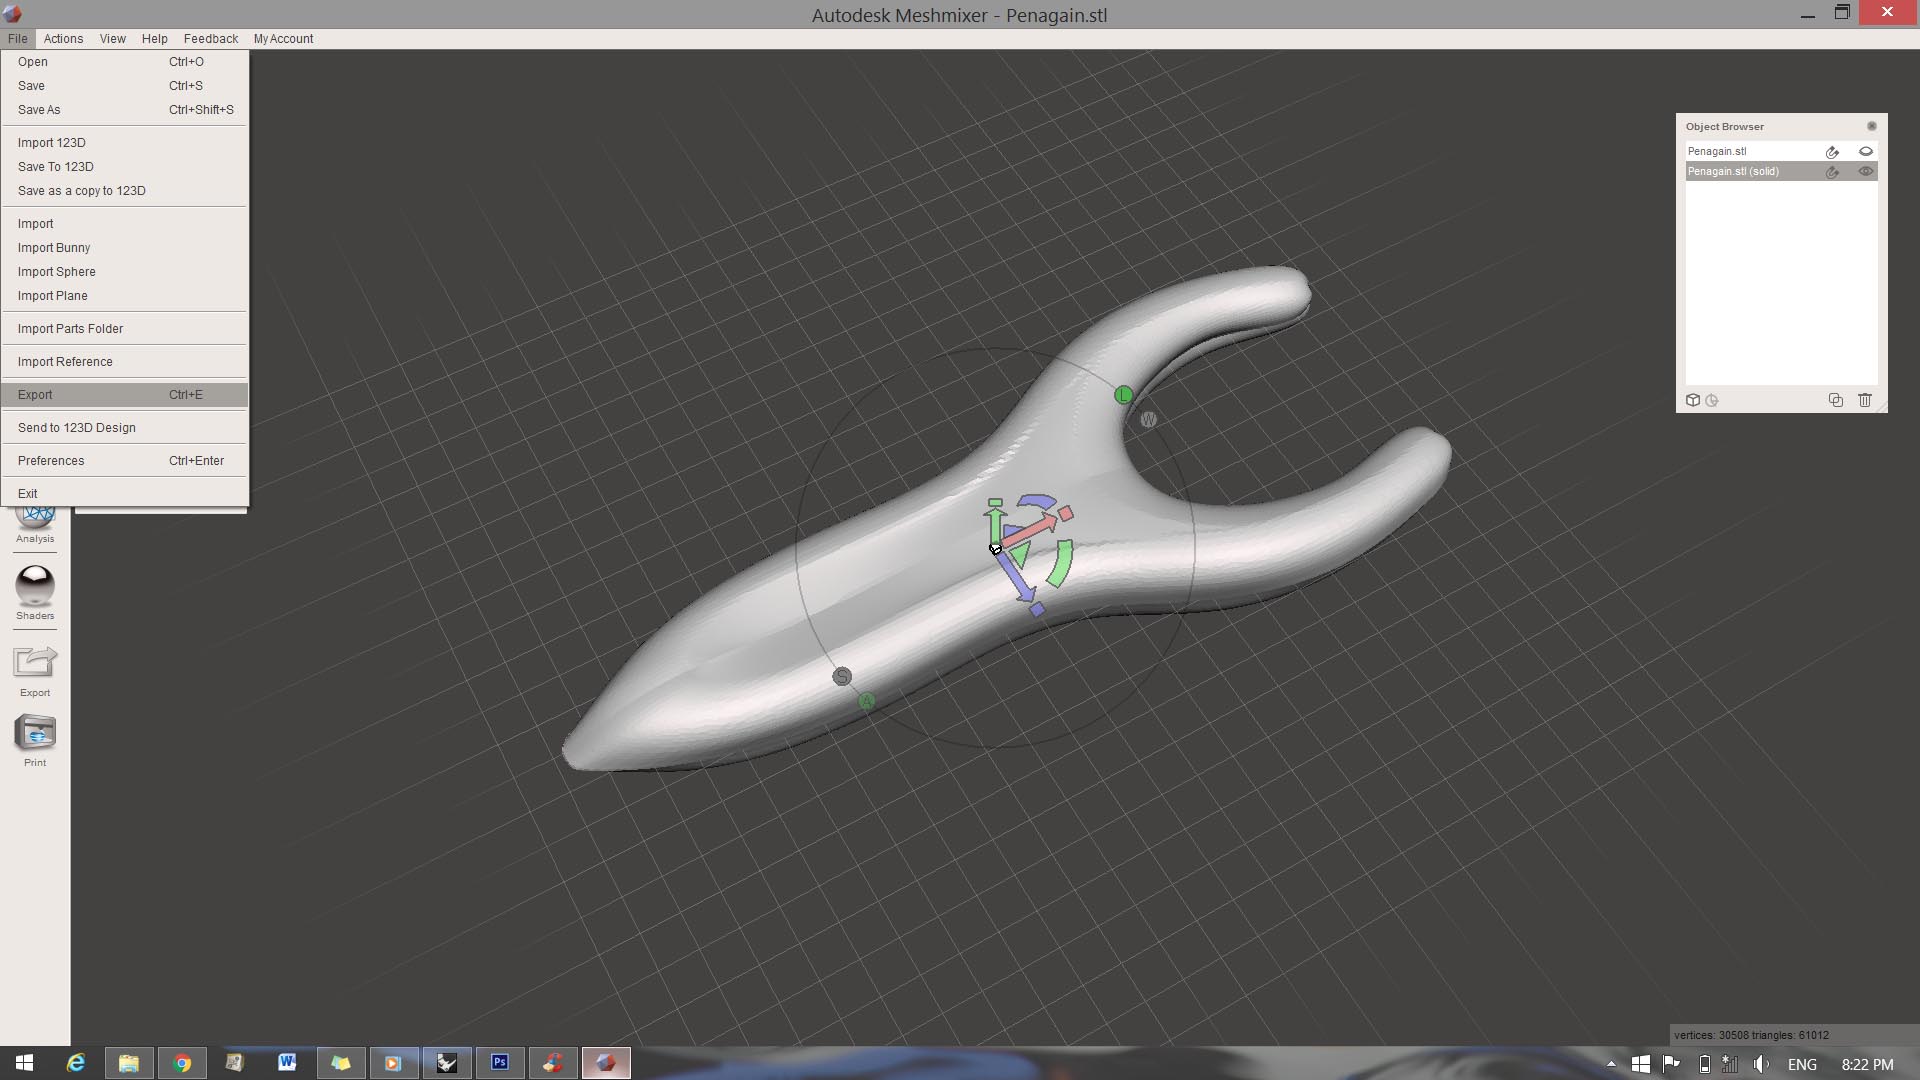
Task: Choose Import Sphere menu entry
Action: pyautogui.click(x=124, y=272)
